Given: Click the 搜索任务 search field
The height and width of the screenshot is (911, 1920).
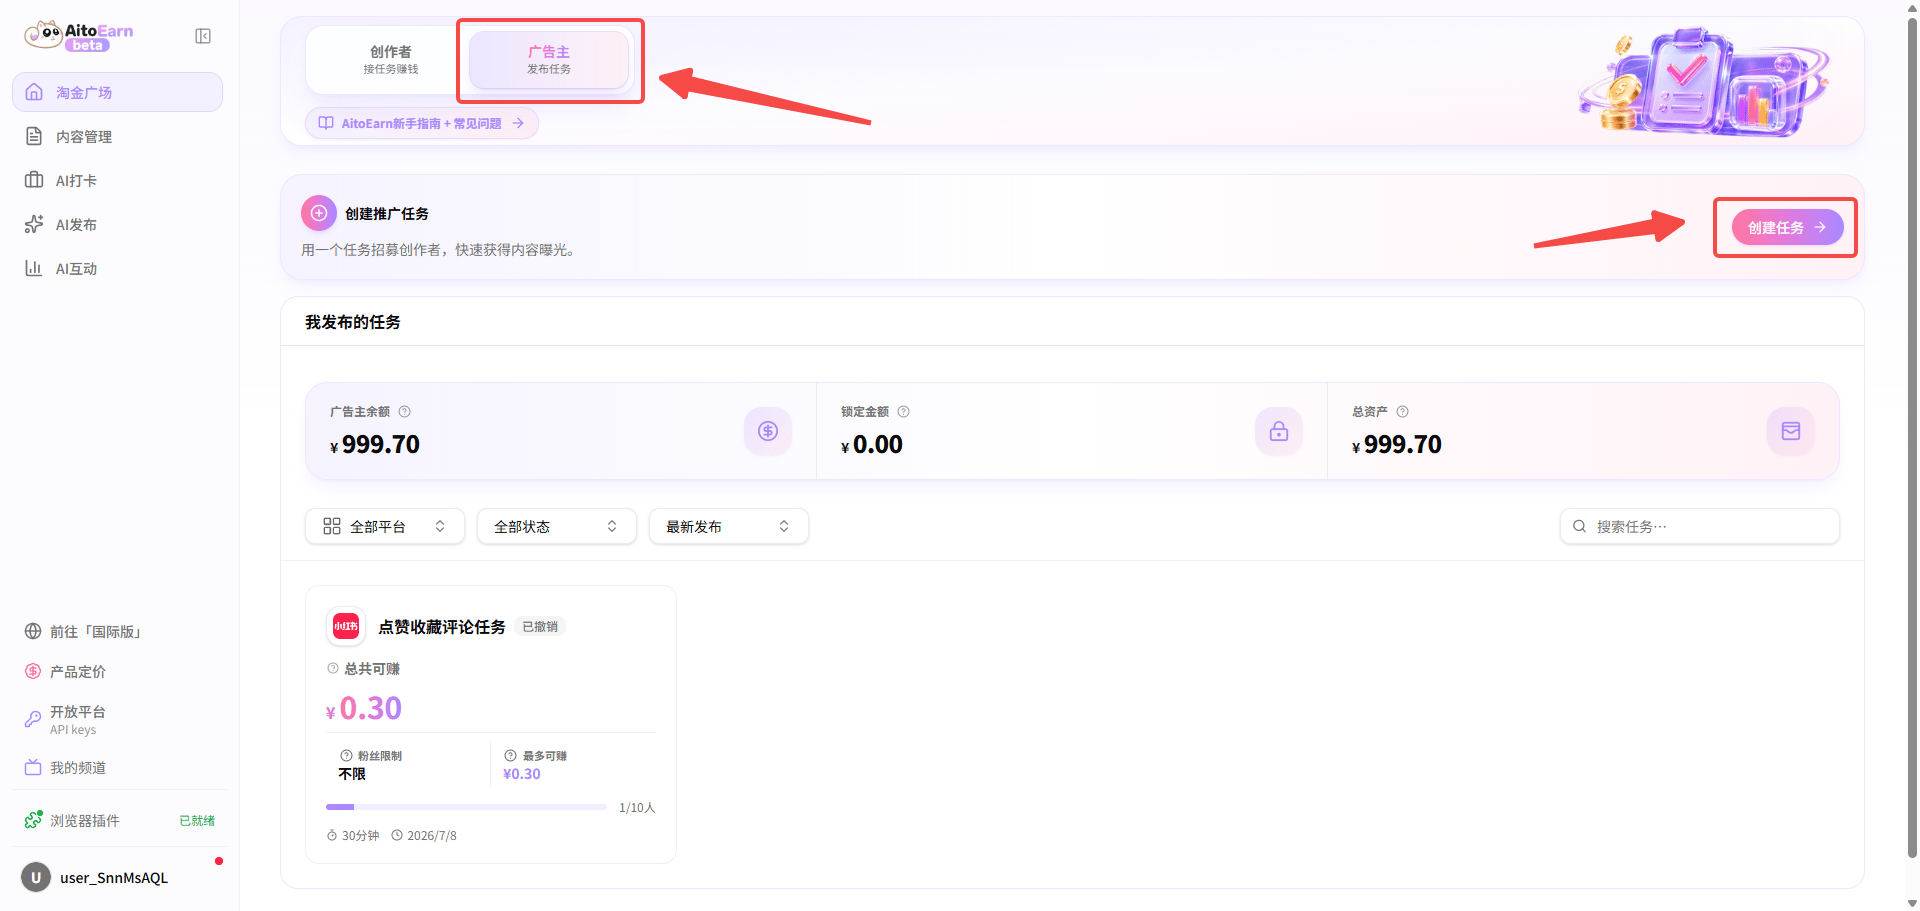Looking at the screenshot, I should (1700, 526).
